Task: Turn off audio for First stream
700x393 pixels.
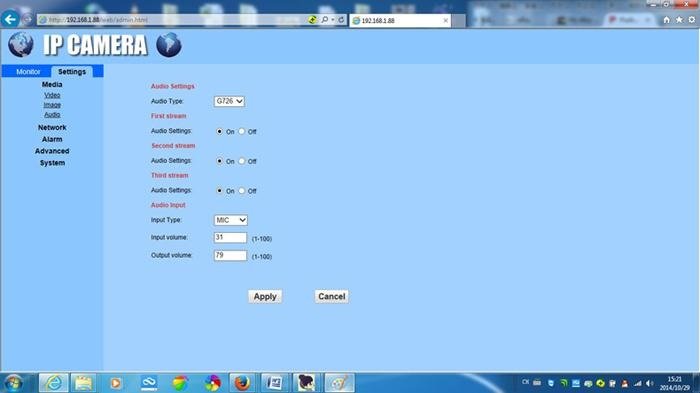Action: 242,131
